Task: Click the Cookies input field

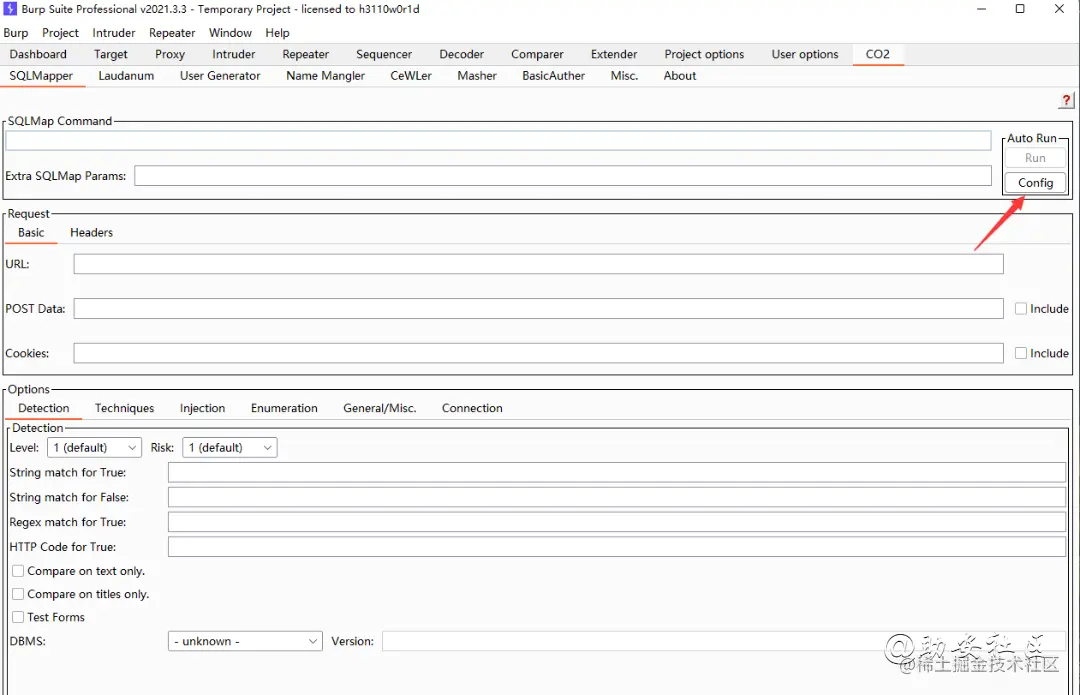Action: pyautogui.click(x=539, y=353)
